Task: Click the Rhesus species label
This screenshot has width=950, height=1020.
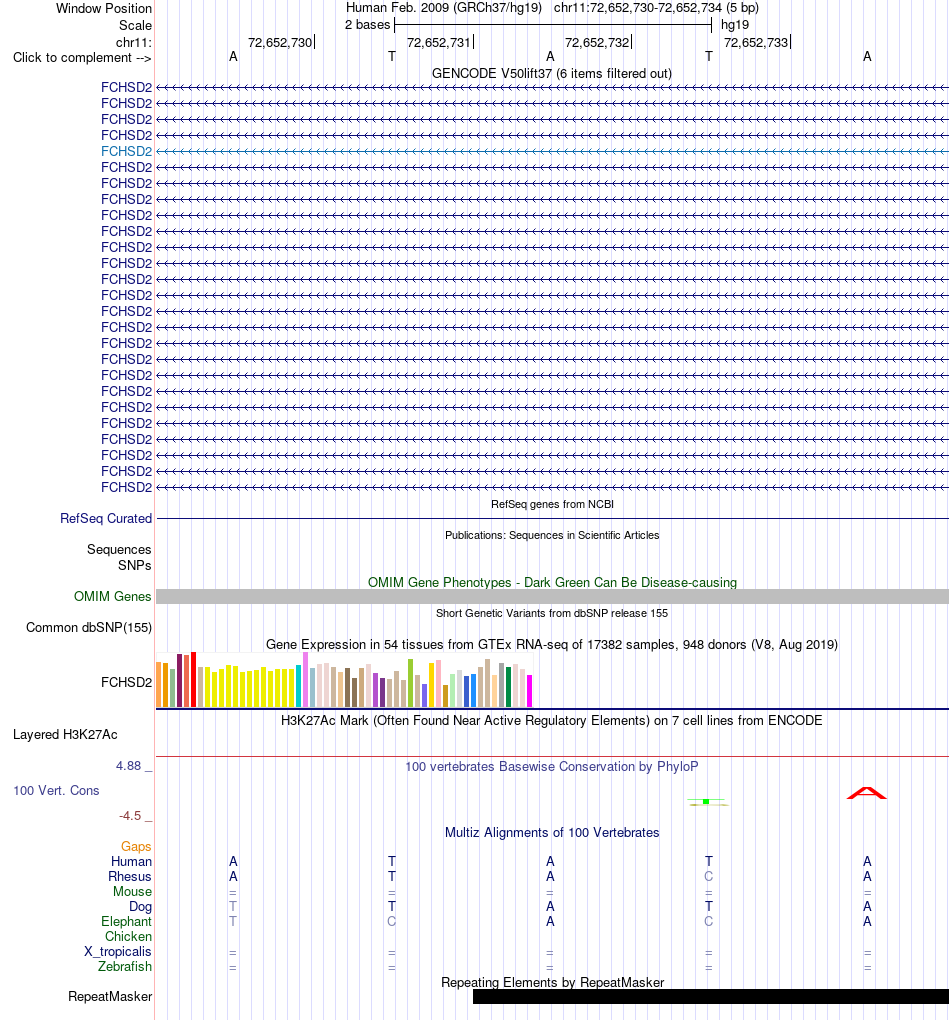Action: pyautogui.click(x=129, y=876)
